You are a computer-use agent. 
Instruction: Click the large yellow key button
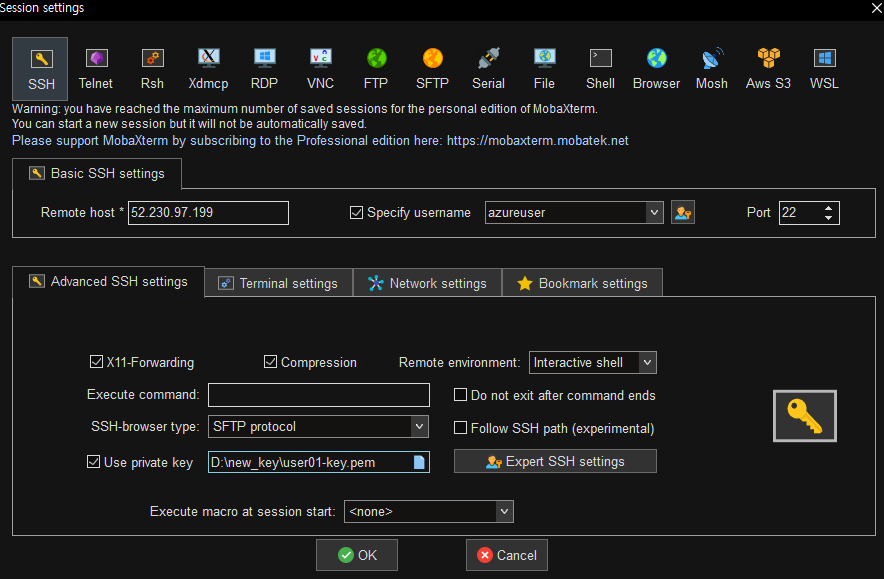pyautogui.click(x=805, y=416)
